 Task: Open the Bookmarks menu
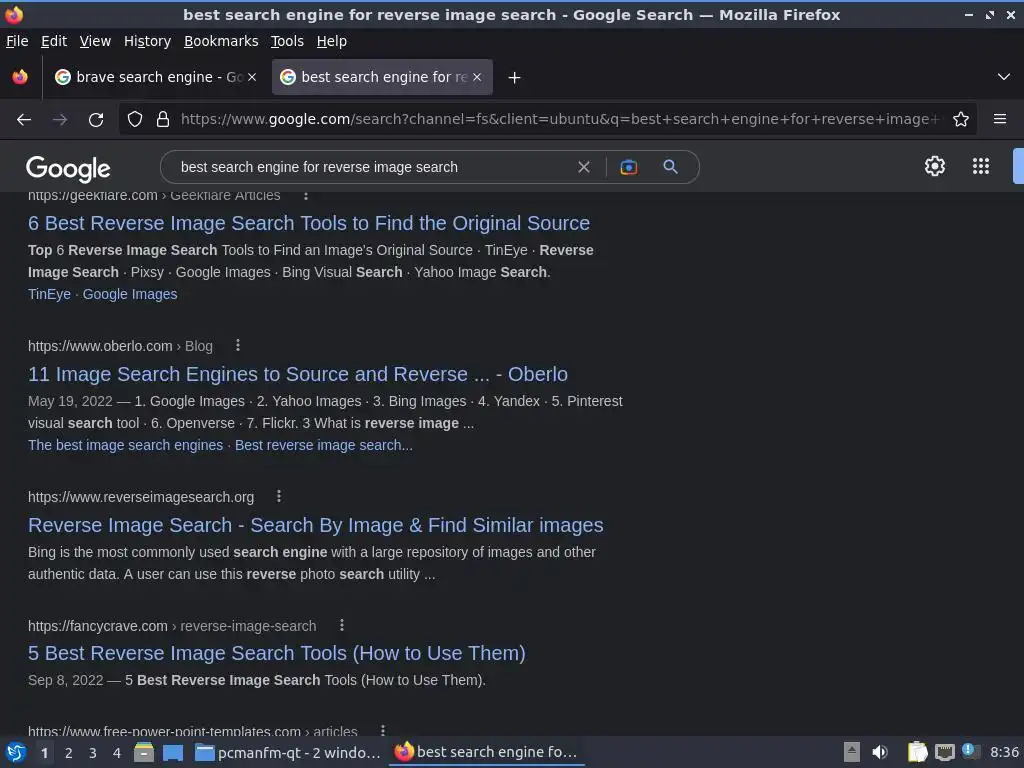click(221, 41)
